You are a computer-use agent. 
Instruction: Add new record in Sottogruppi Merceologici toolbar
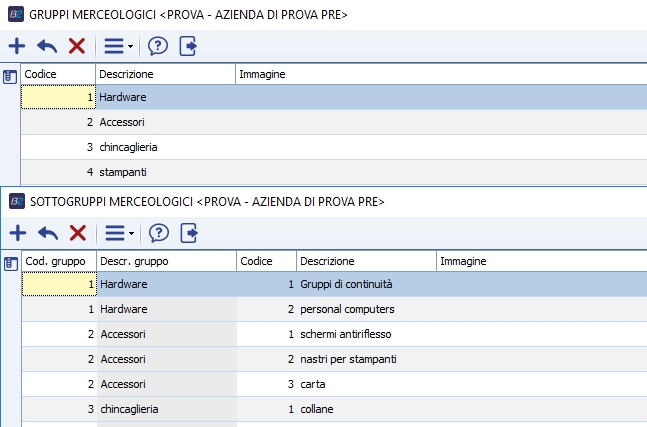pos(17,232)
